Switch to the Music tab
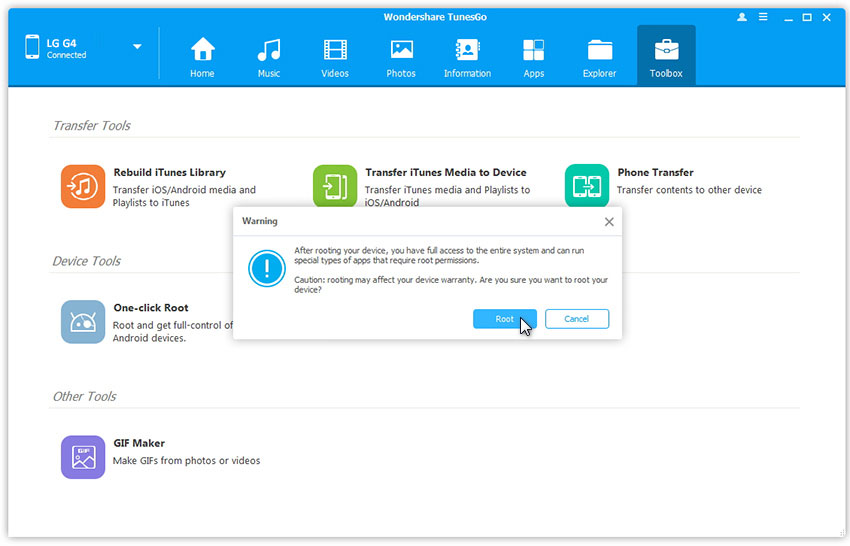Image resolution: width=850 pixels, height=546 pixels. pos(269,57)
